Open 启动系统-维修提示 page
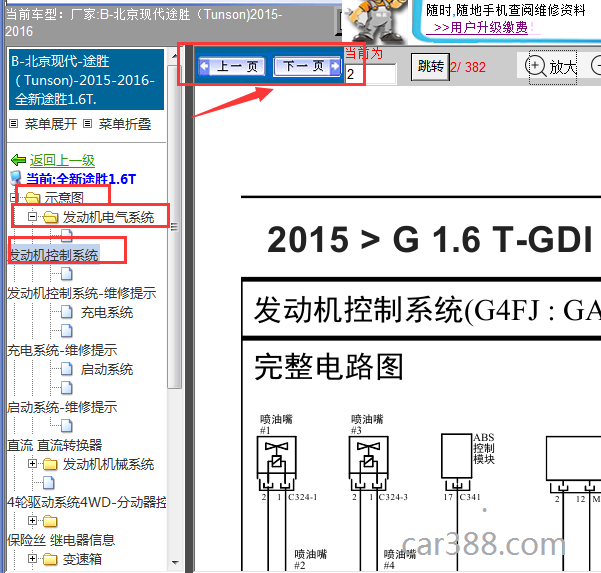601x573 pixels. (62, 407)
